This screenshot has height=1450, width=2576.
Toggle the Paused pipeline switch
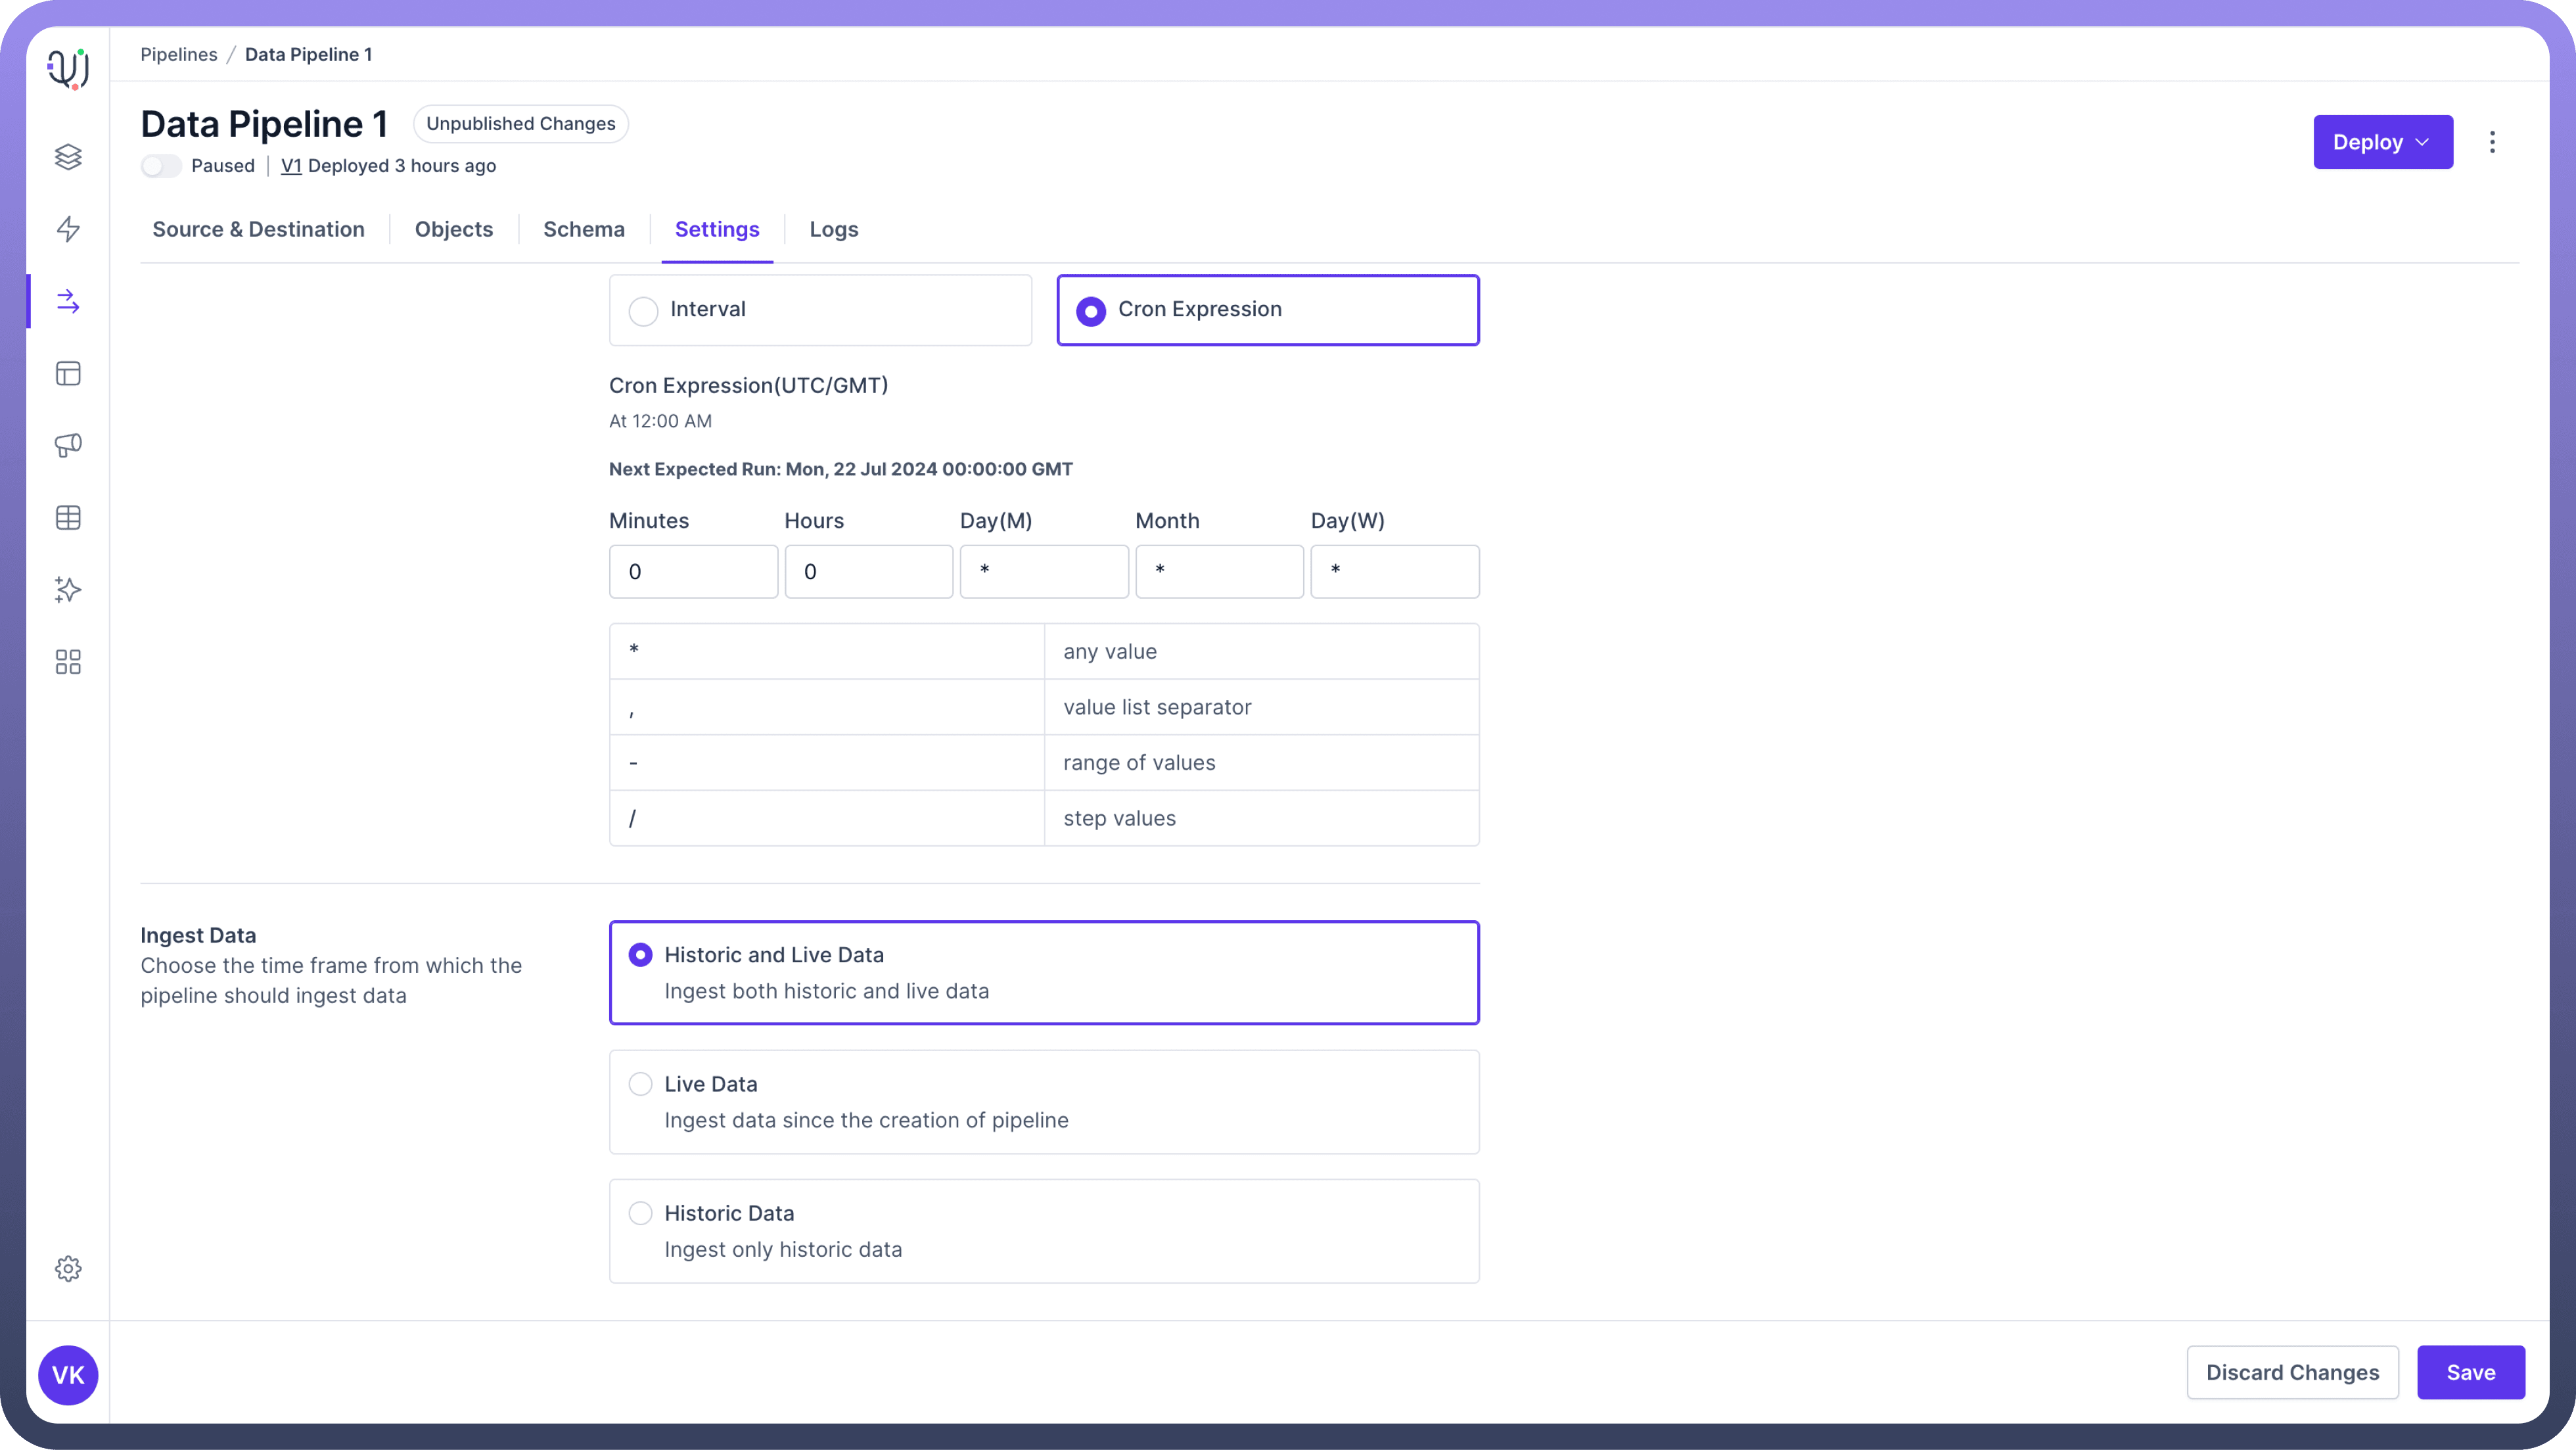pos(161,166)
